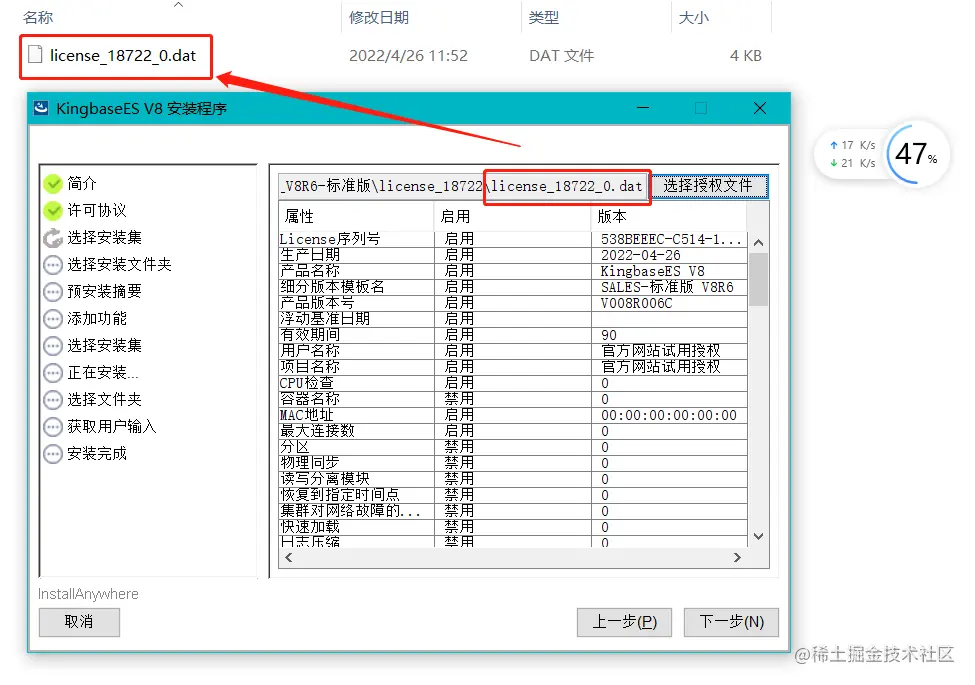Click the pending icon beside 选择安装文件夹

pos(53,265)
